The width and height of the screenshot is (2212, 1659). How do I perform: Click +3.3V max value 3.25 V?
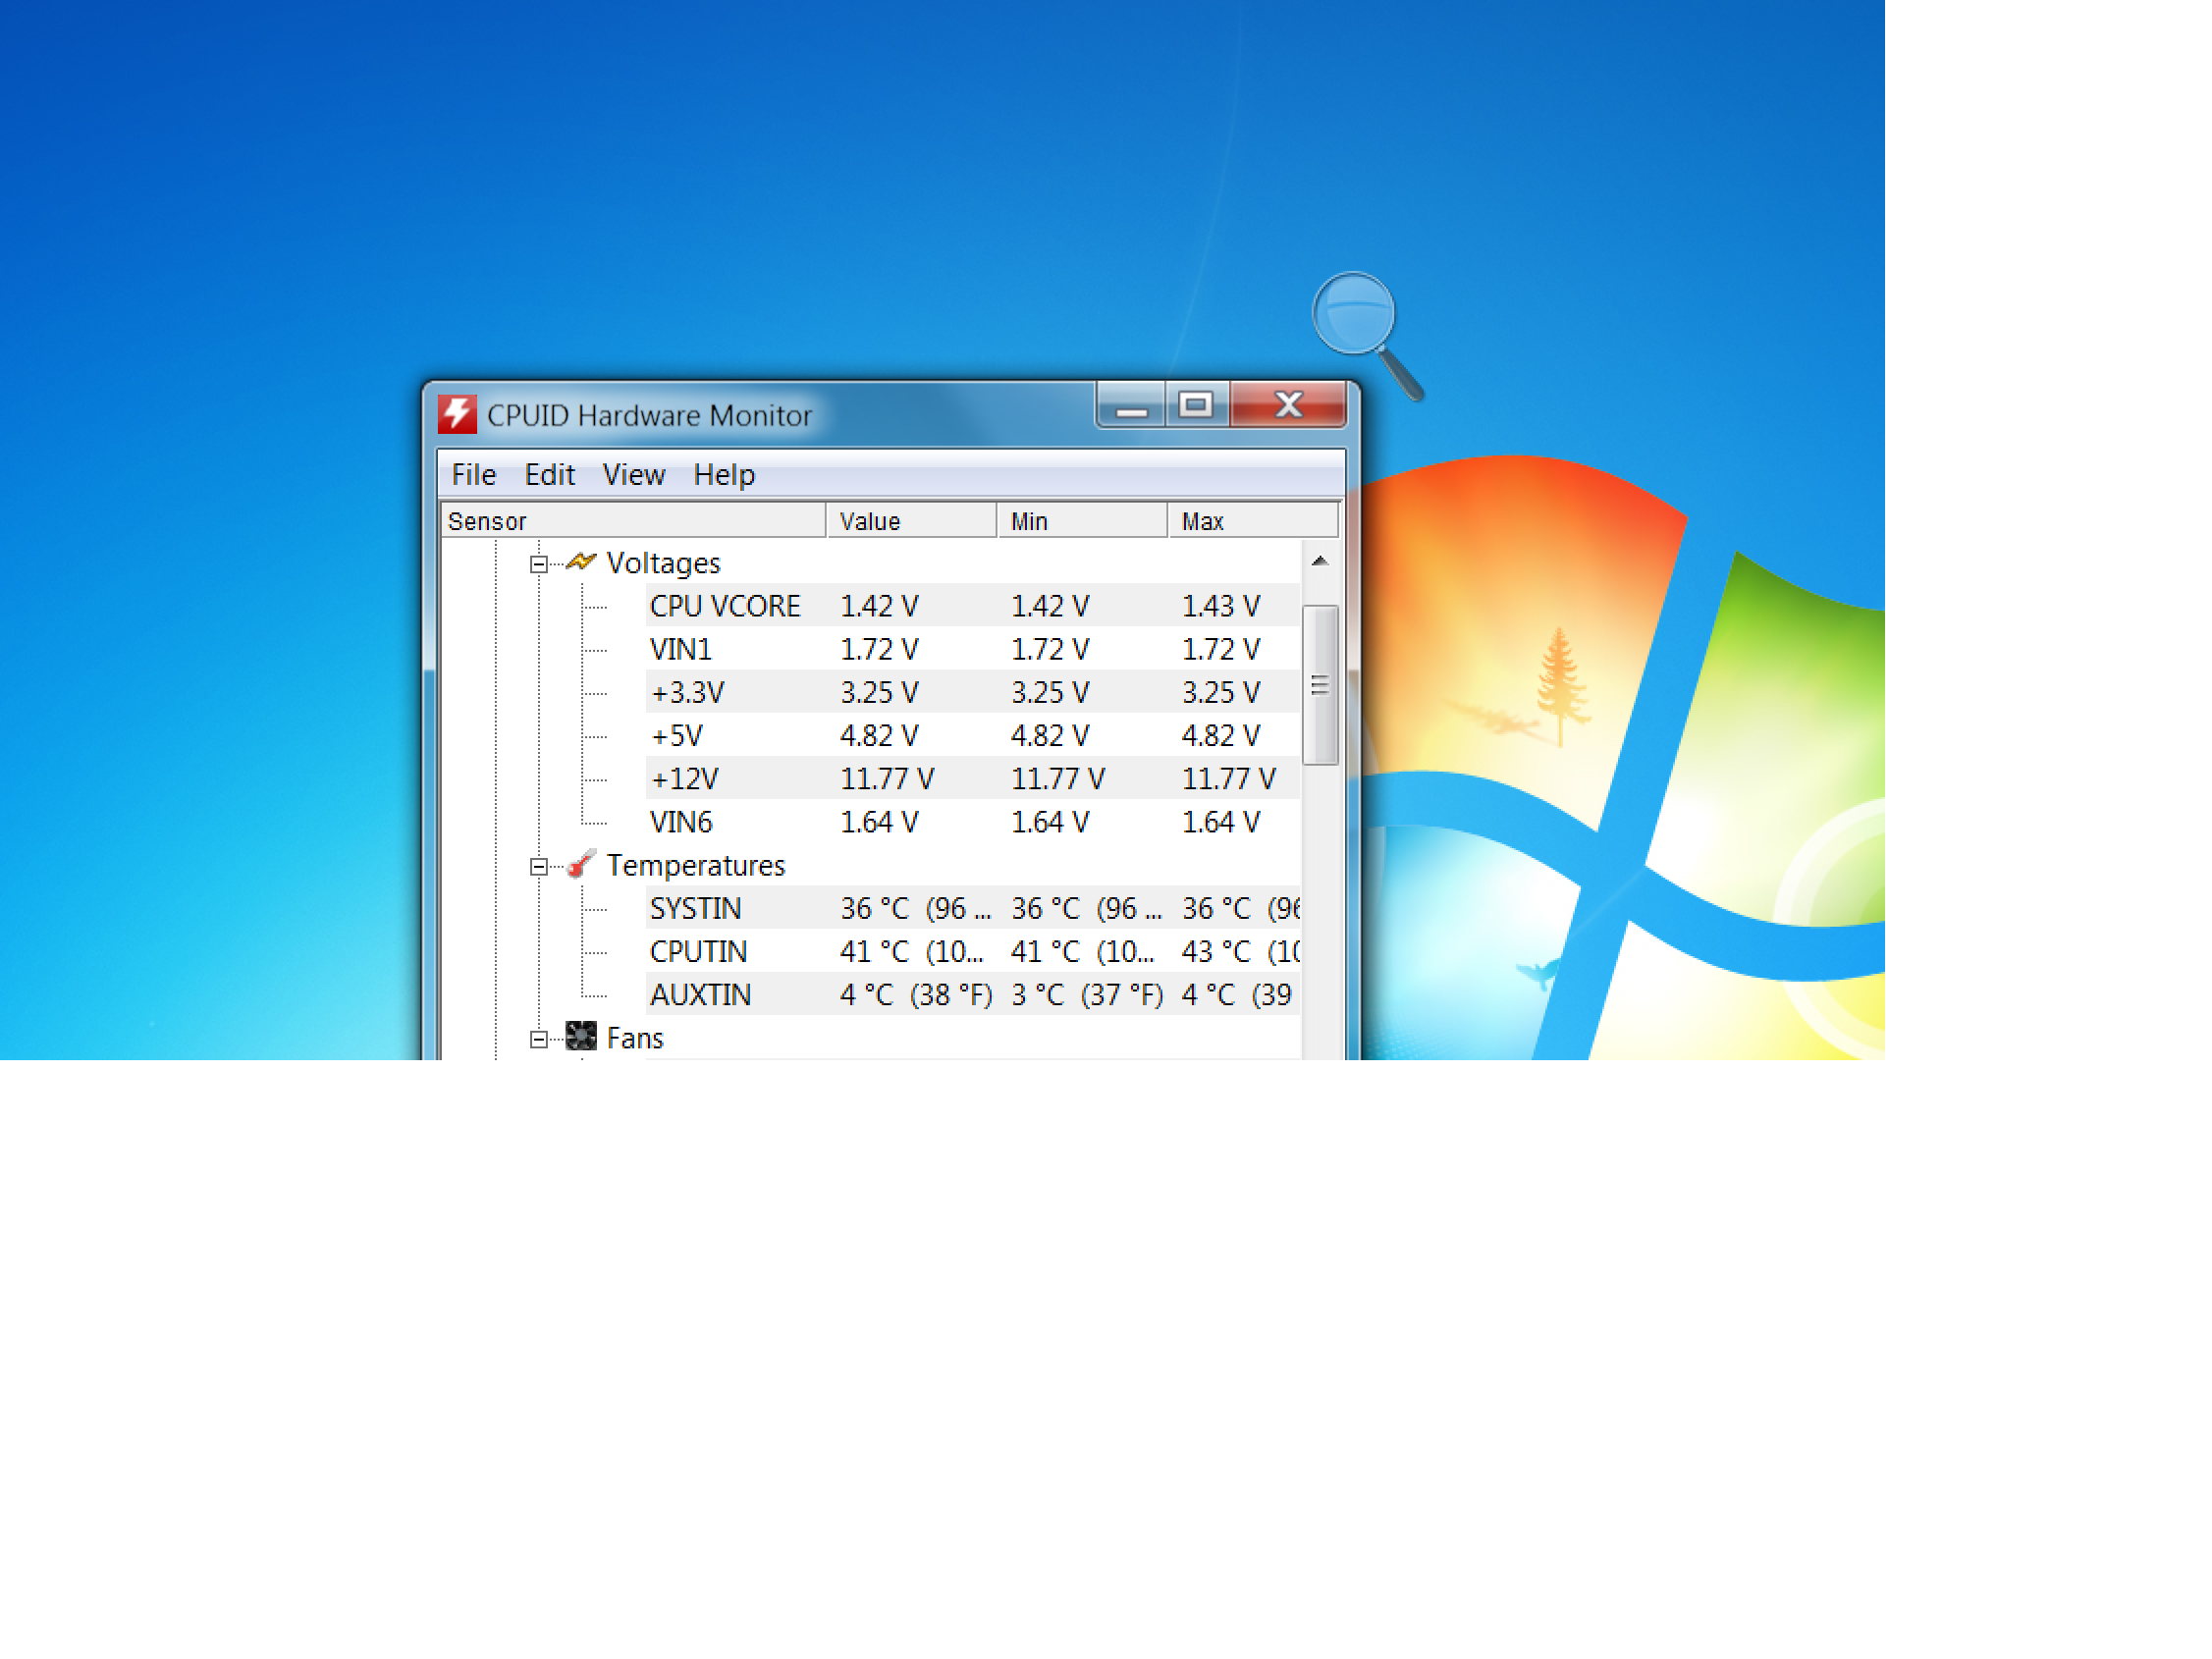[x=1221, y=692]
